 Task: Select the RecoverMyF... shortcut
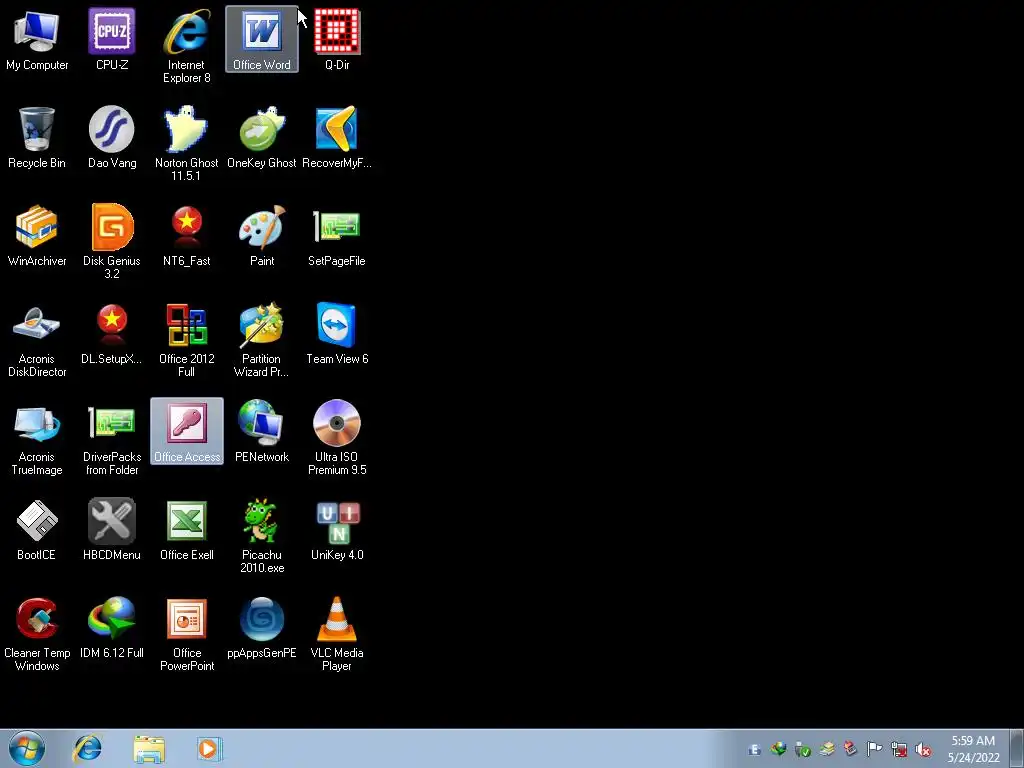pyautogui.click(x=337, y=137)
